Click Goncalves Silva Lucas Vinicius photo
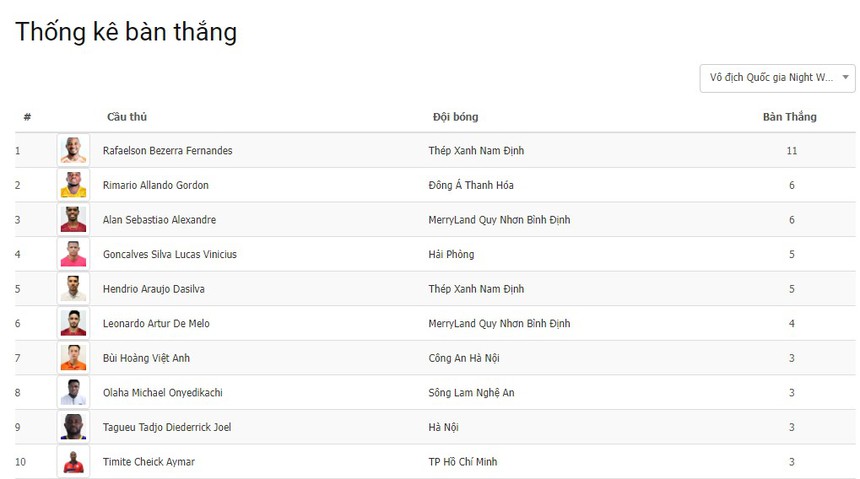 tap(73, 254)
